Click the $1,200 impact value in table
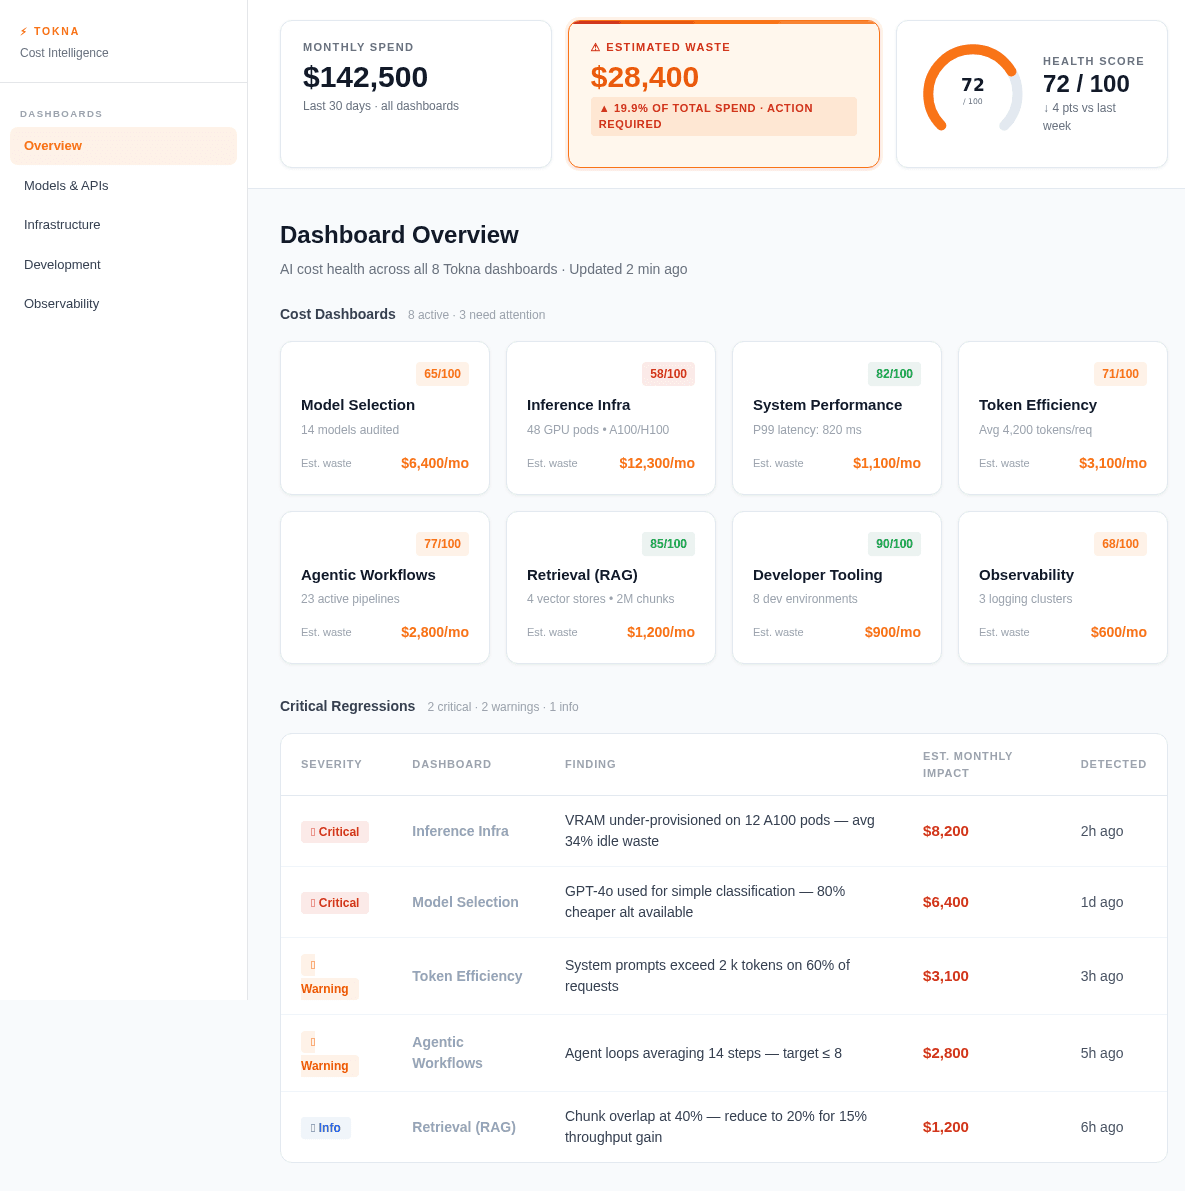Image resolution: width=1185 pixels, height=1191 pixels. (946, 1127)
